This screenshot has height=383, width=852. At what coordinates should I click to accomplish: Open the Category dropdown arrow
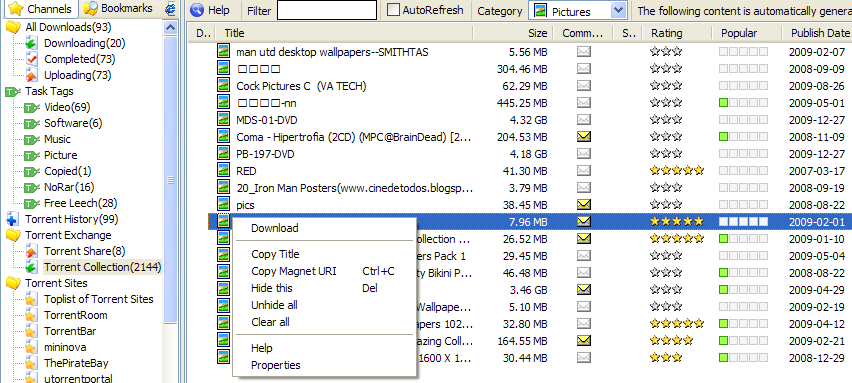618,10
